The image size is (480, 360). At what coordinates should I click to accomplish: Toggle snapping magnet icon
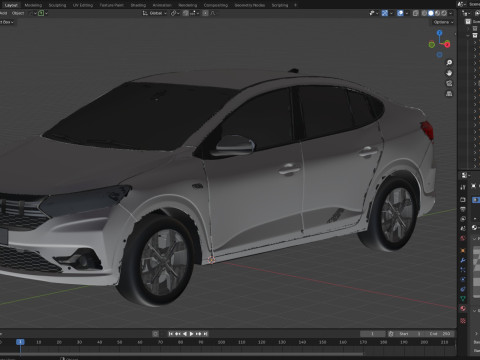click(186, 13)
